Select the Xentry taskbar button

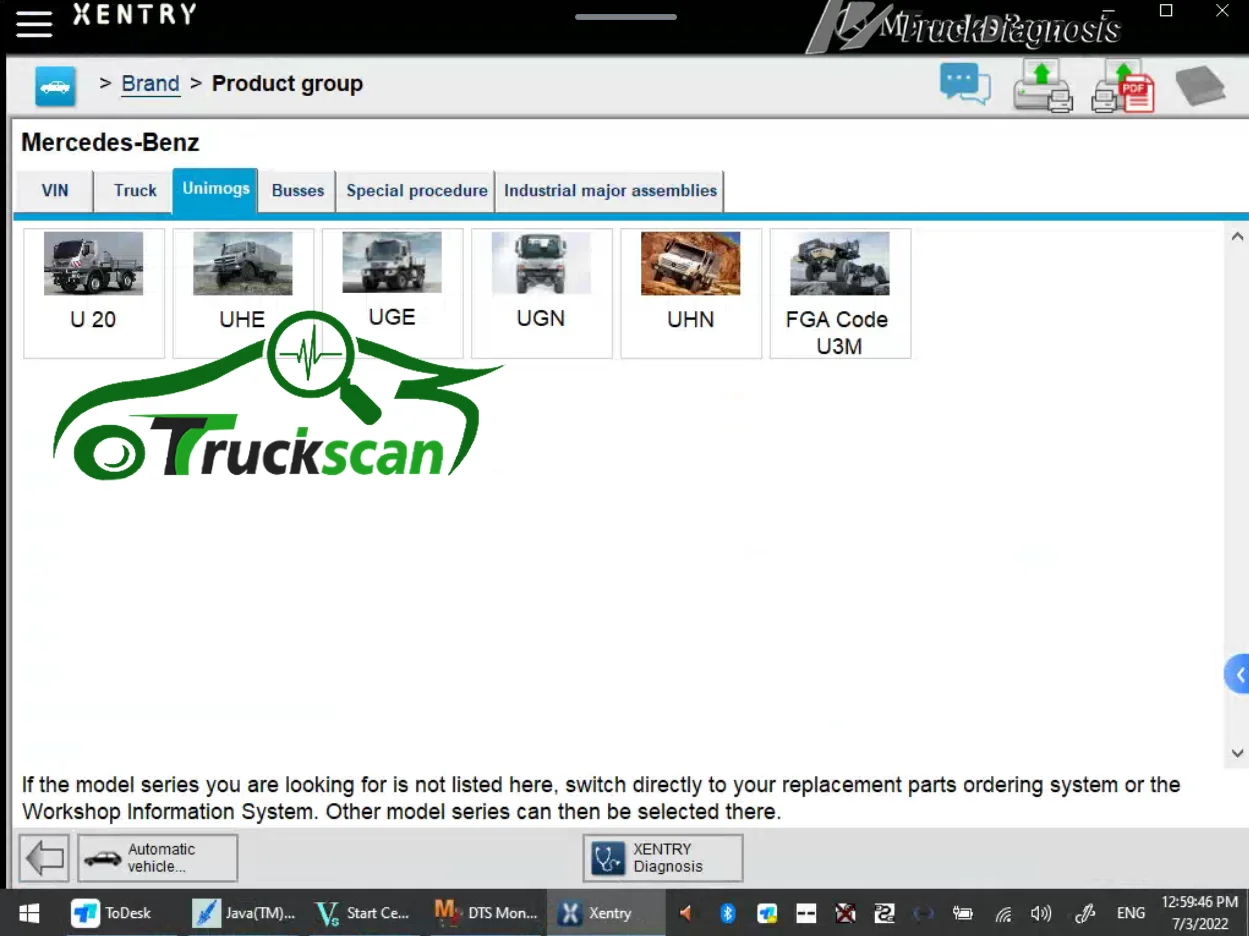(605, 913)
